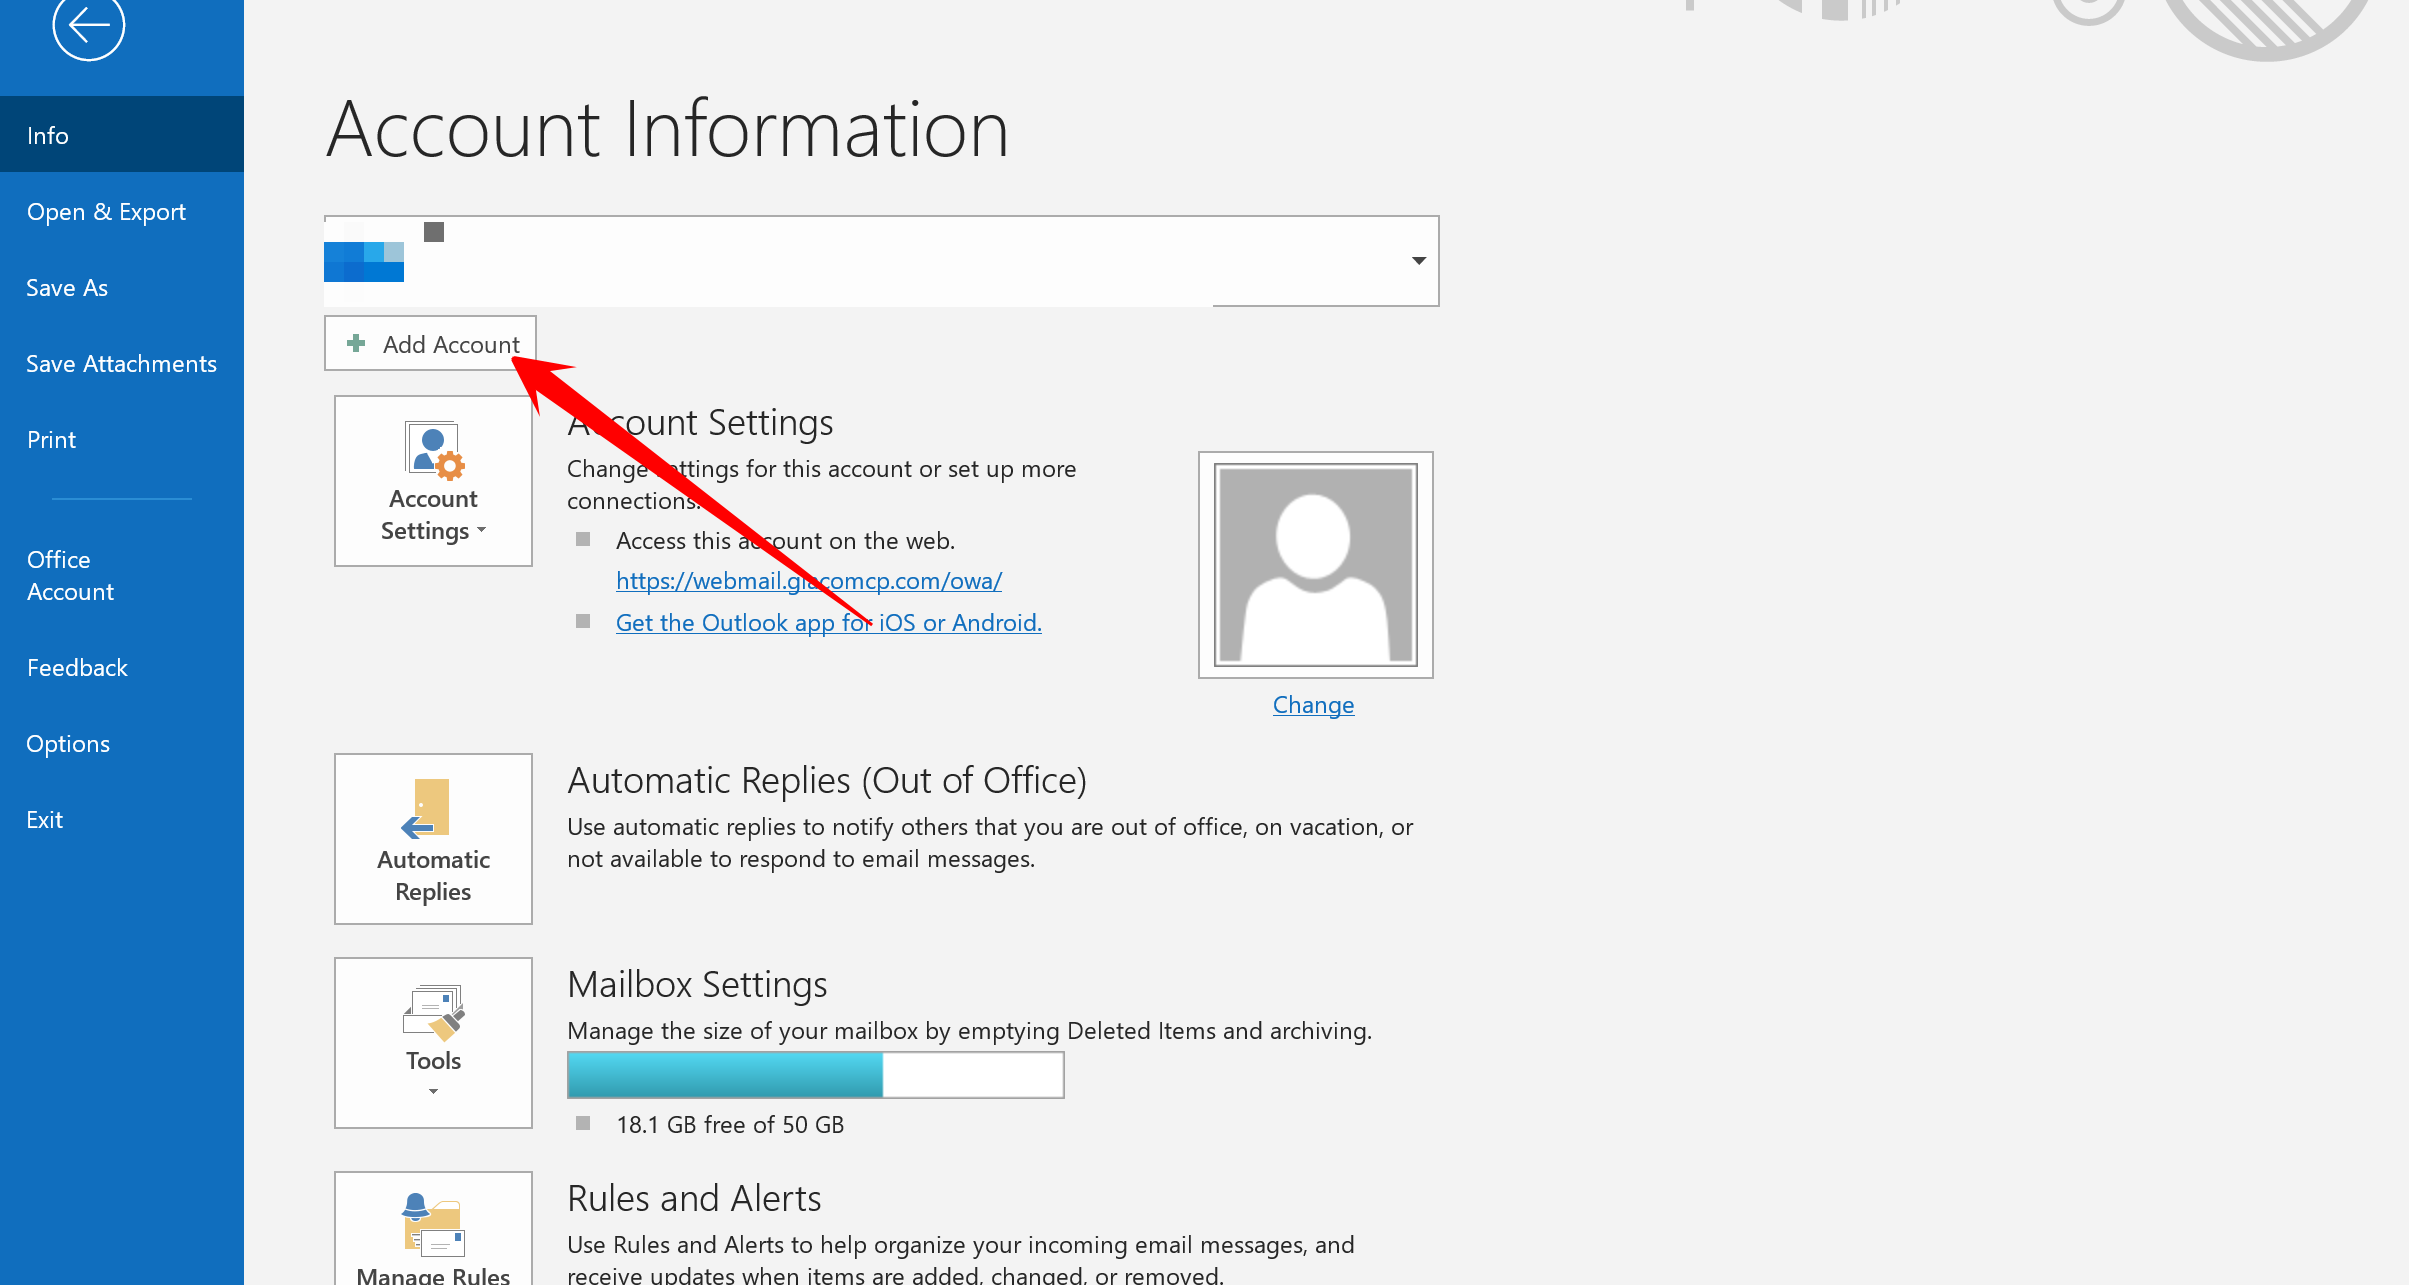The image size is (2409, 1285).
Task: Click the Manage Rules & Alerts icon
Action: pyautogui.click(x=433, y=1225)
